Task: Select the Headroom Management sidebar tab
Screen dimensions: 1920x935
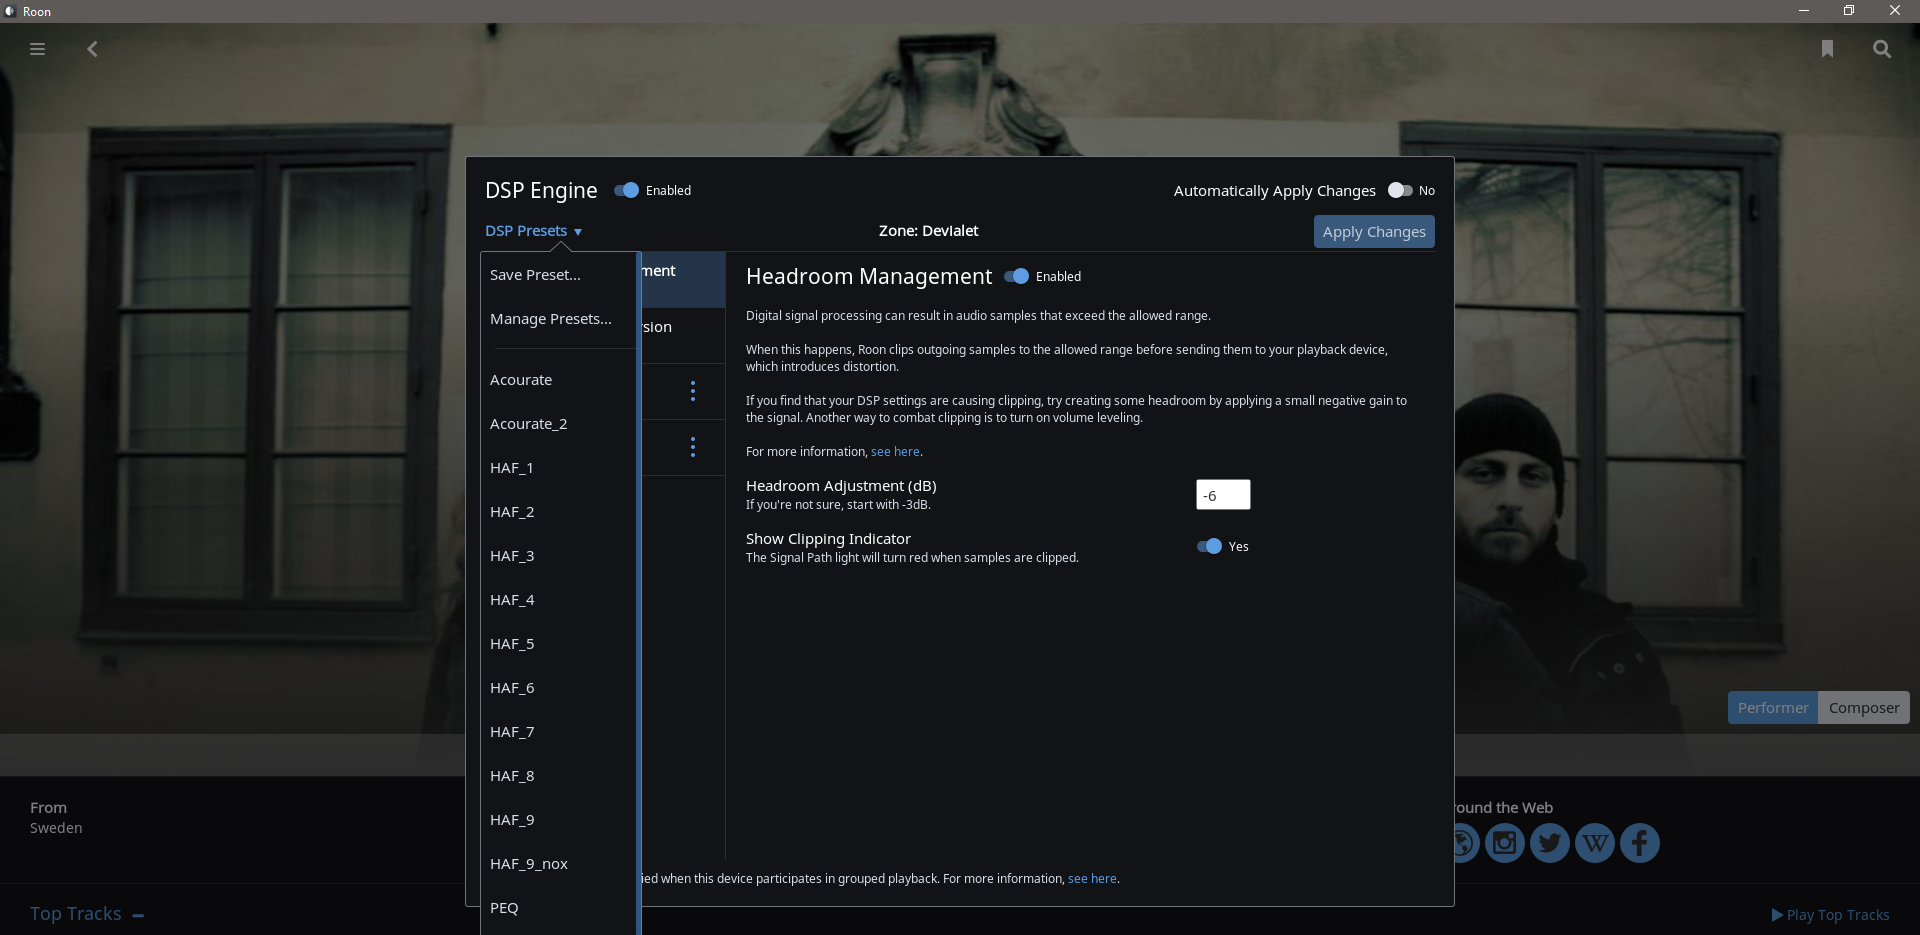Action: [683, 279]
